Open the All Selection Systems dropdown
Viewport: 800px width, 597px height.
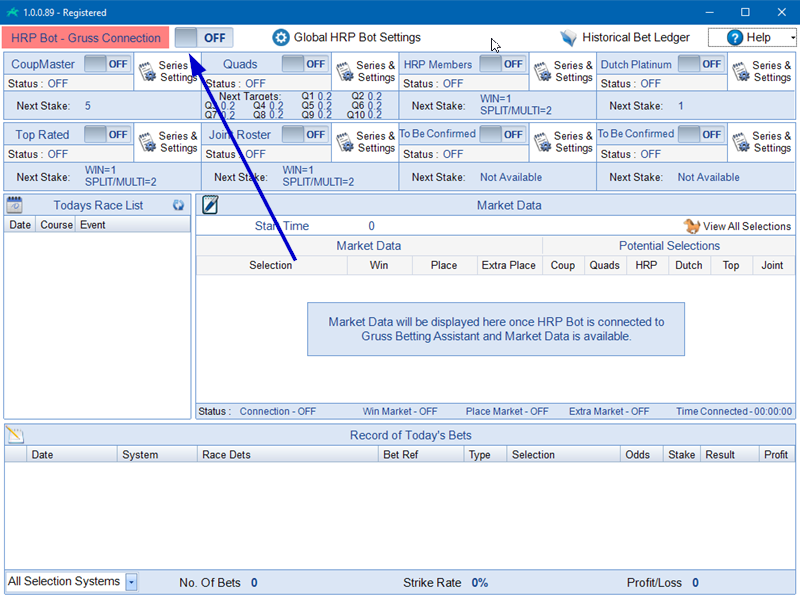[x=131, y=582]
